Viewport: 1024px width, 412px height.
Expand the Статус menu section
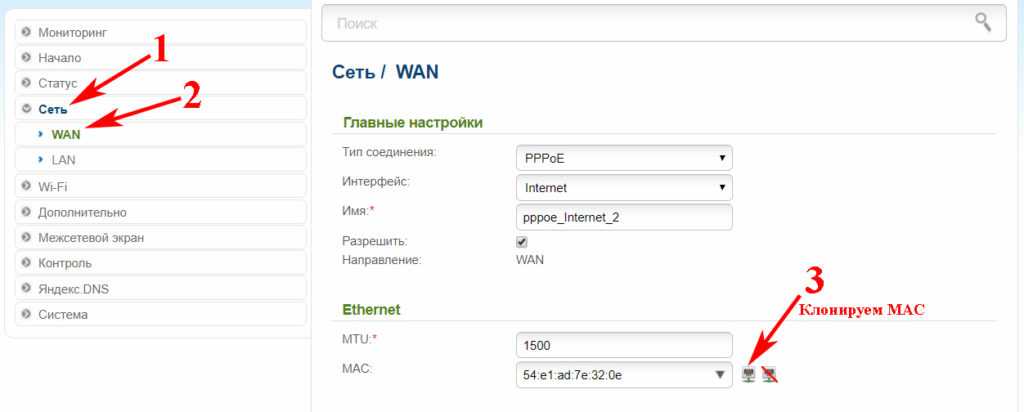tap(58, 83)
